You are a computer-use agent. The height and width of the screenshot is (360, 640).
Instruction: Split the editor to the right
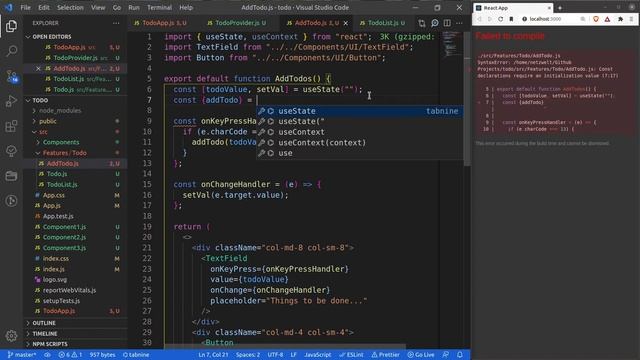click(x=447, y=23)
